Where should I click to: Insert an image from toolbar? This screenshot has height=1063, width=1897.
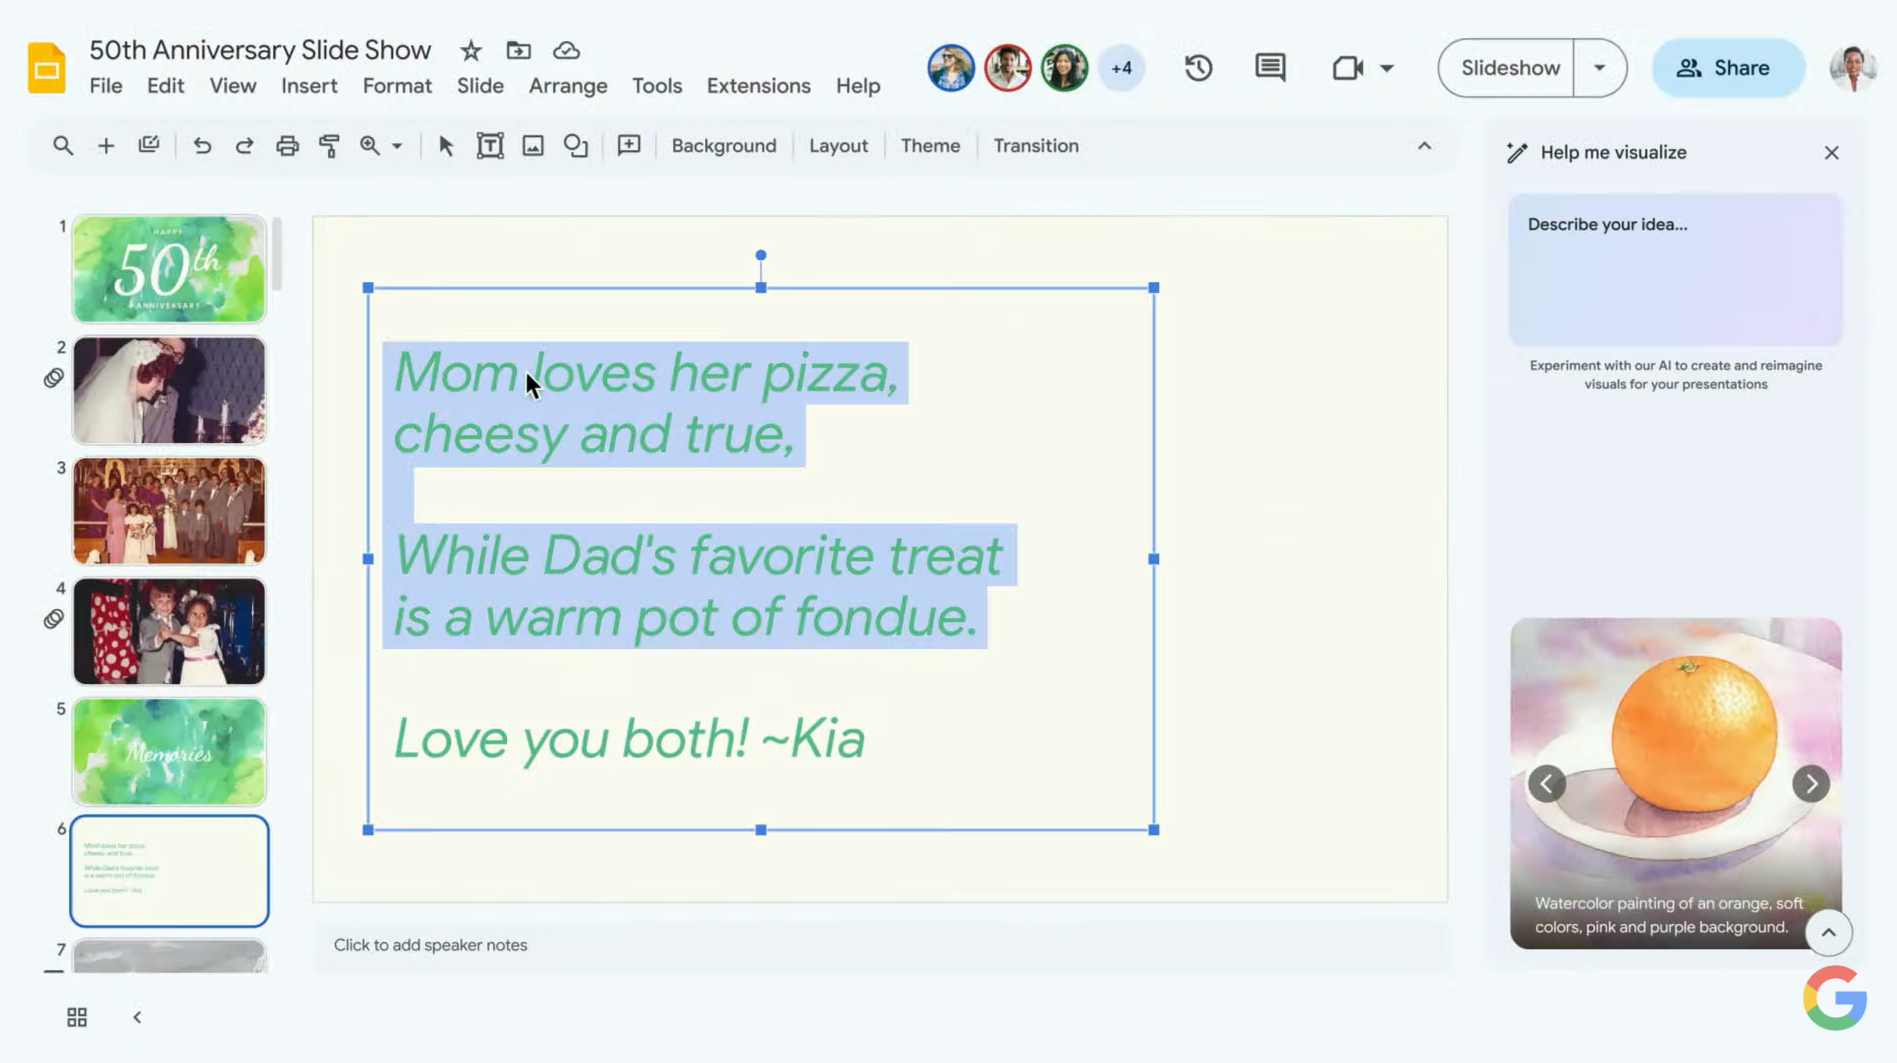click(x=533, y=146)
